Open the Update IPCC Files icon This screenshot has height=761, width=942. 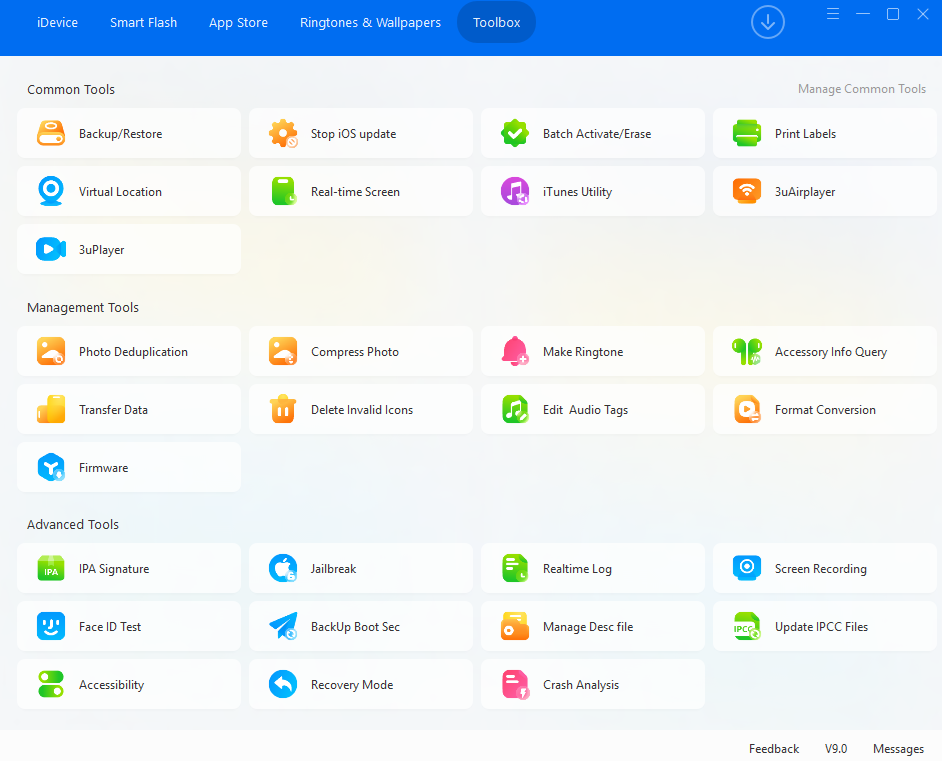pos(747,626)
